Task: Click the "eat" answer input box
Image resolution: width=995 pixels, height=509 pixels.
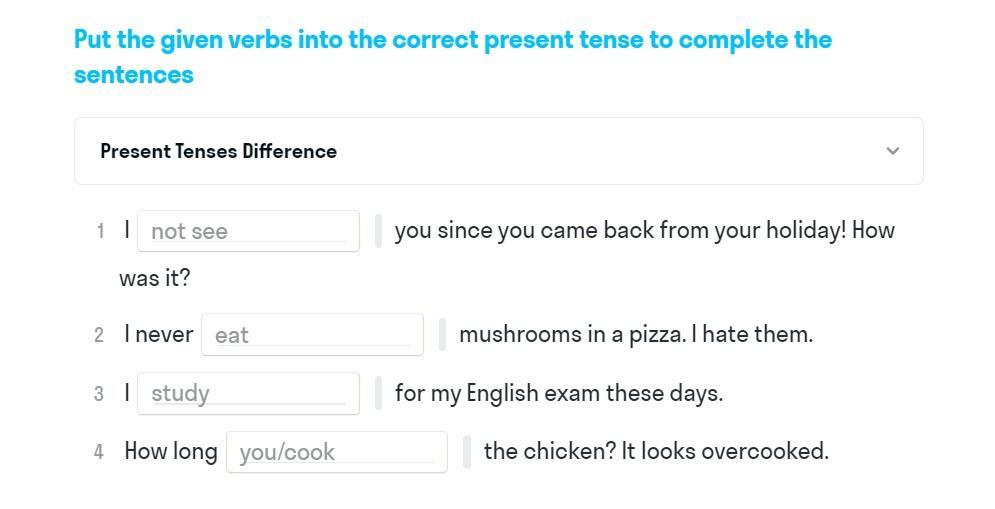Action: tap(312, 334)
